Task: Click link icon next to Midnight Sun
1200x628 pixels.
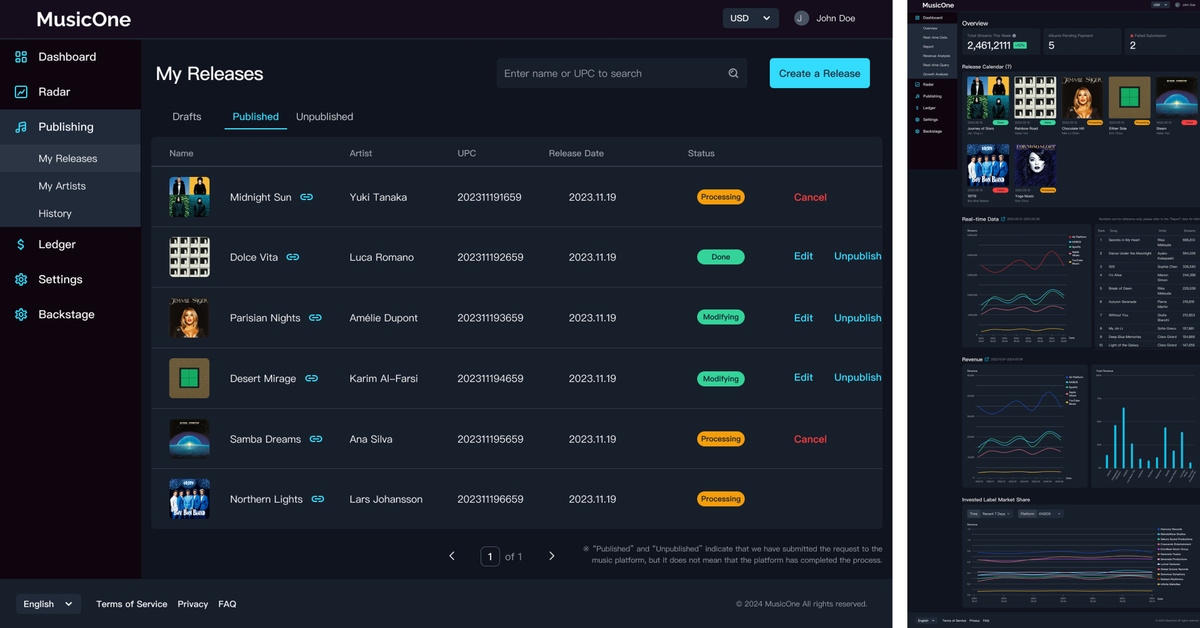Action: (x=307, y=197)
